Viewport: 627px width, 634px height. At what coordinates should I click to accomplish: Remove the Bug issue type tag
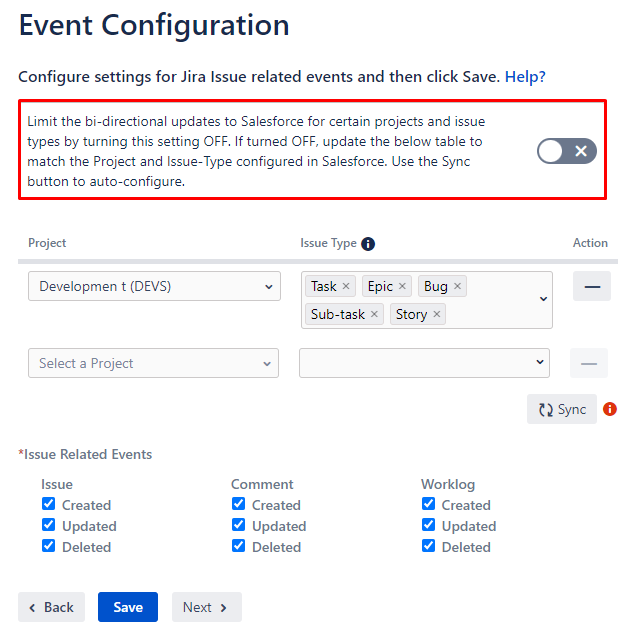(x=457, y=286)
